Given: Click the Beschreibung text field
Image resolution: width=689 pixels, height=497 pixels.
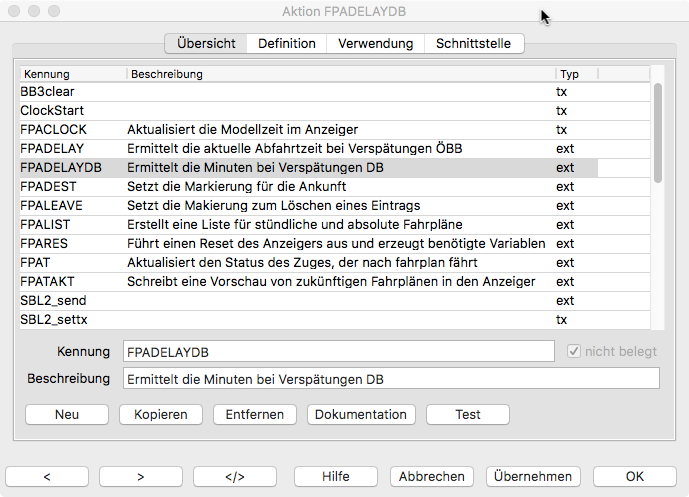Looking at the screenshot, I should (391, 379).
